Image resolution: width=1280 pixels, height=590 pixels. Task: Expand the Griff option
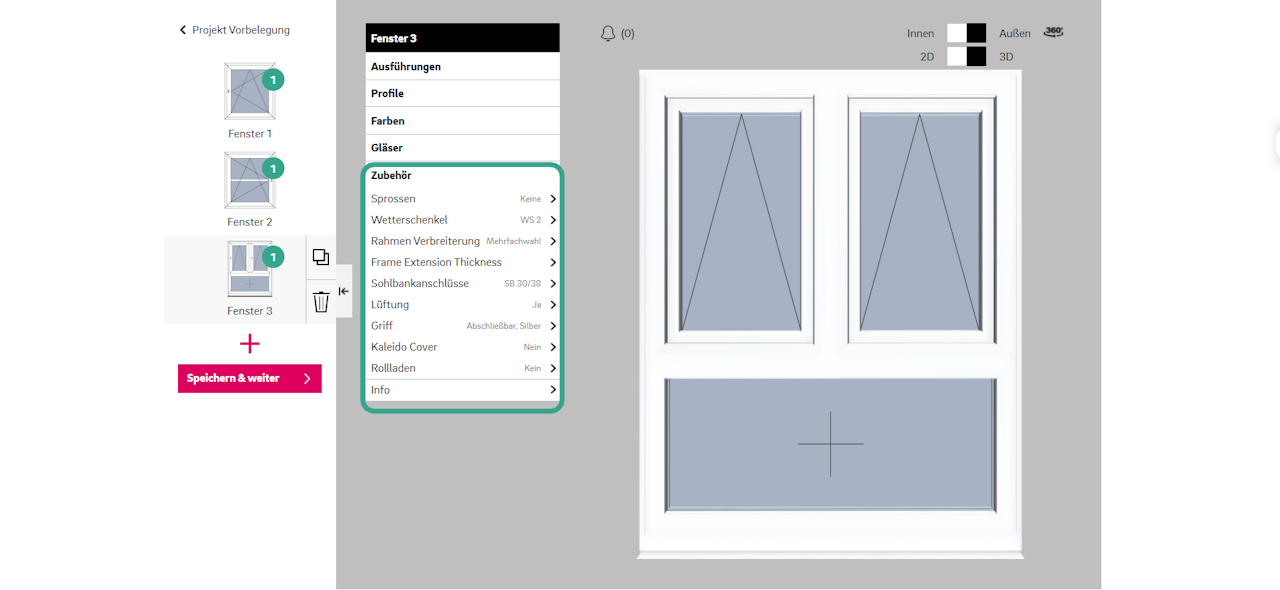tap(462, 326)
